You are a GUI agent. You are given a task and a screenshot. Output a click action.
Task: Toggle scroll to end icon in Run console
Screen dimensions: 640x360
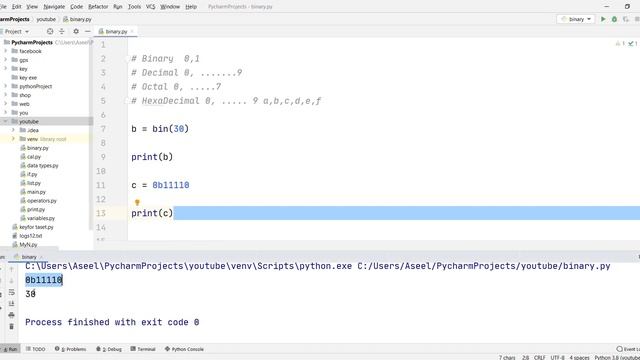coord(11,304)
